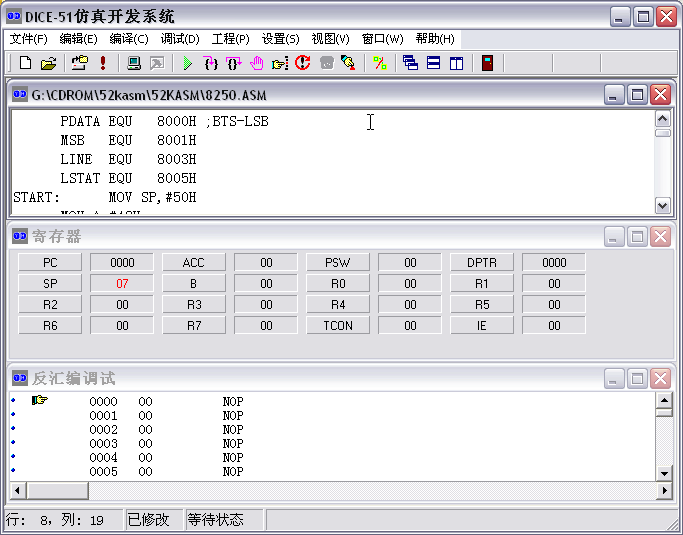
Task: Click down arrow of the 8250.ASM editor scrollbar
Action: [x=663, y=205]
